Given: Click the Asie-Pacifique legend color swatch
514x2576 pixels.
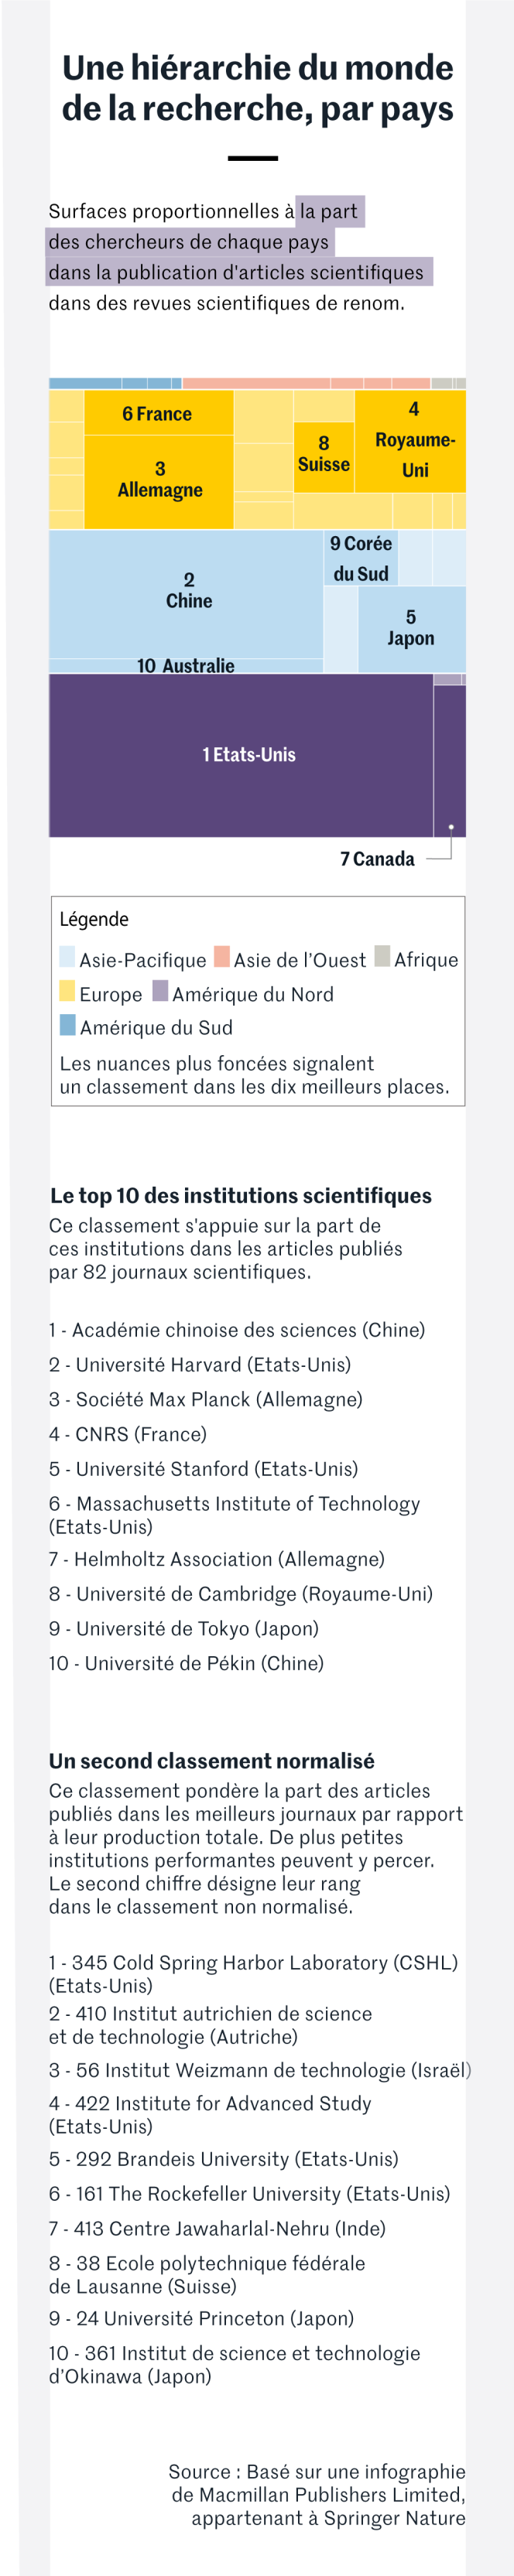Looking at the screenshot, I should [67, 956].
